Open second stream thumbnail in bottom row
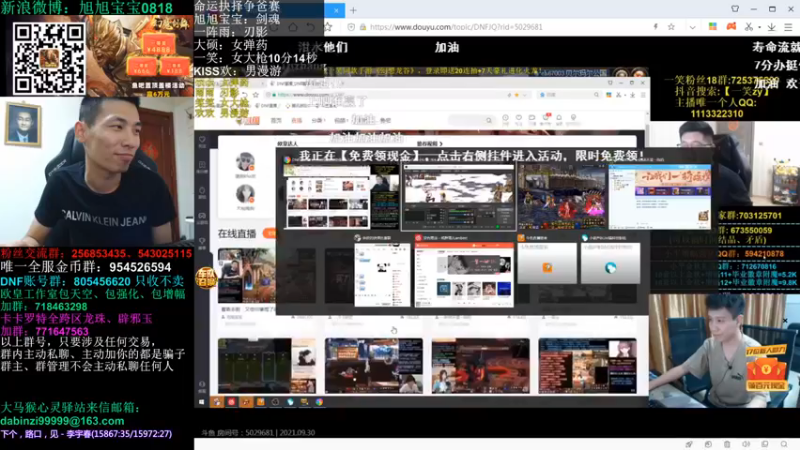The height and width of the screenshot is (450, 800). [x=373, y=366]
